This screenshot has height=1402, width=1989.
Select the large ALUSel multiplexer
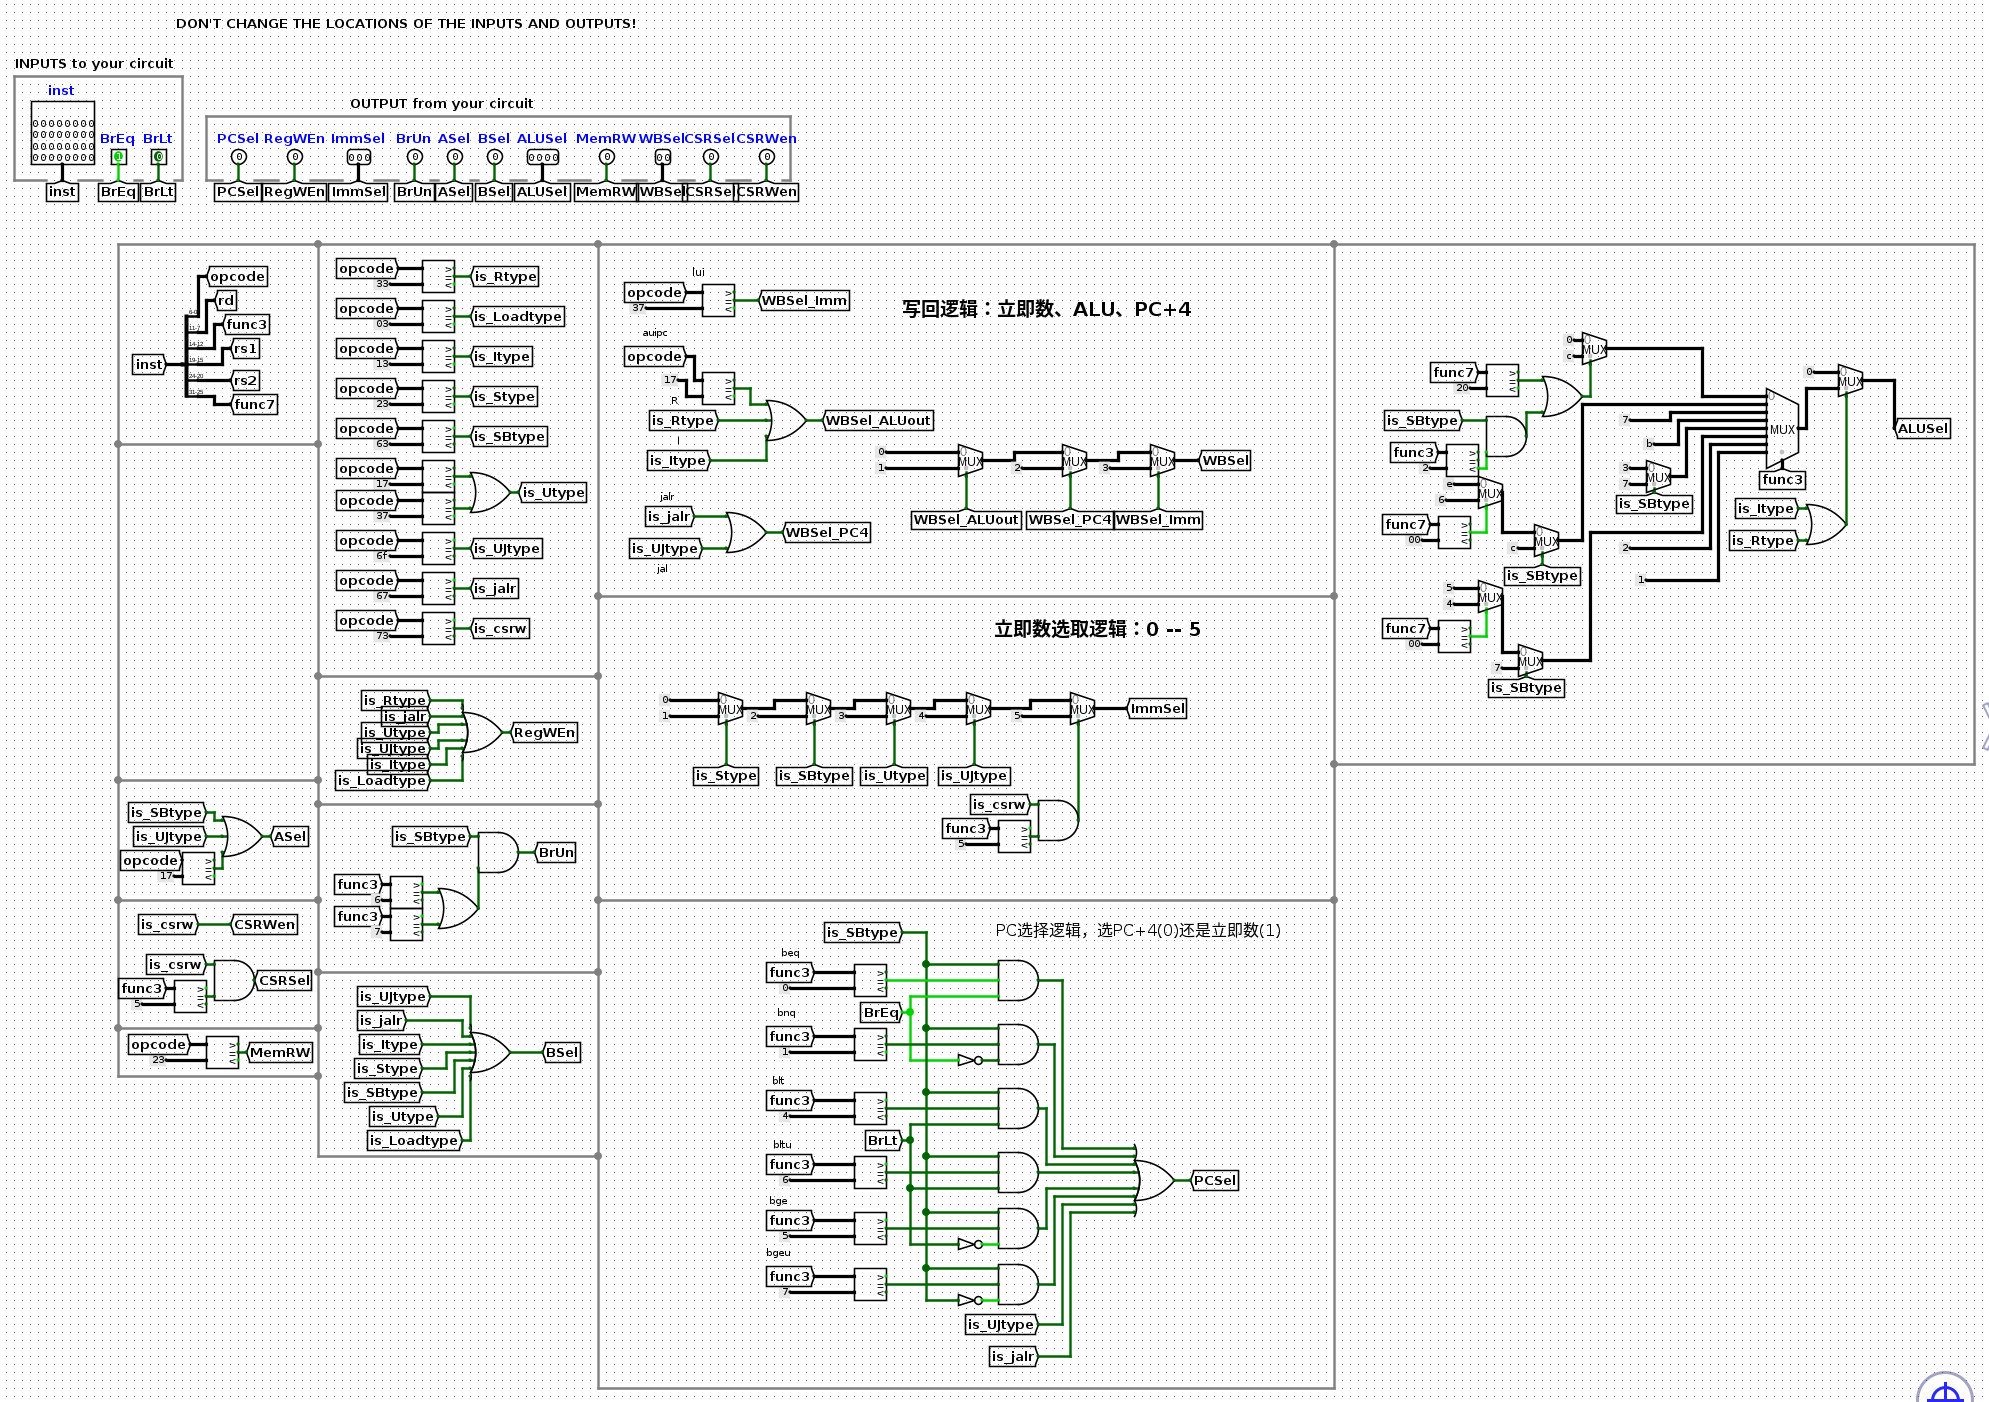click(x=1782, y=428)
